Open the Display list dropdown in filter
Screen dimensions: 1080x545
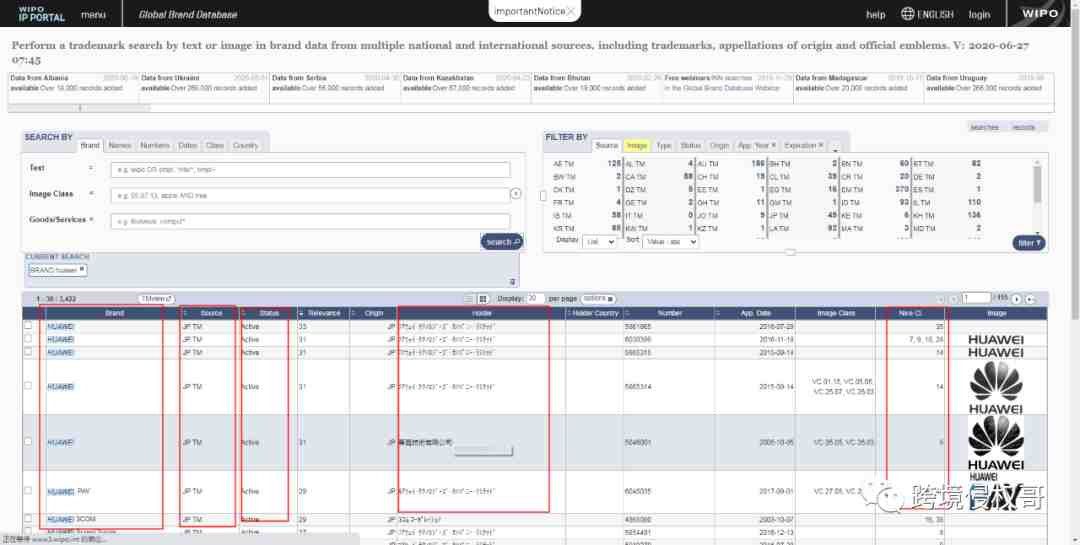pos(599,242)
